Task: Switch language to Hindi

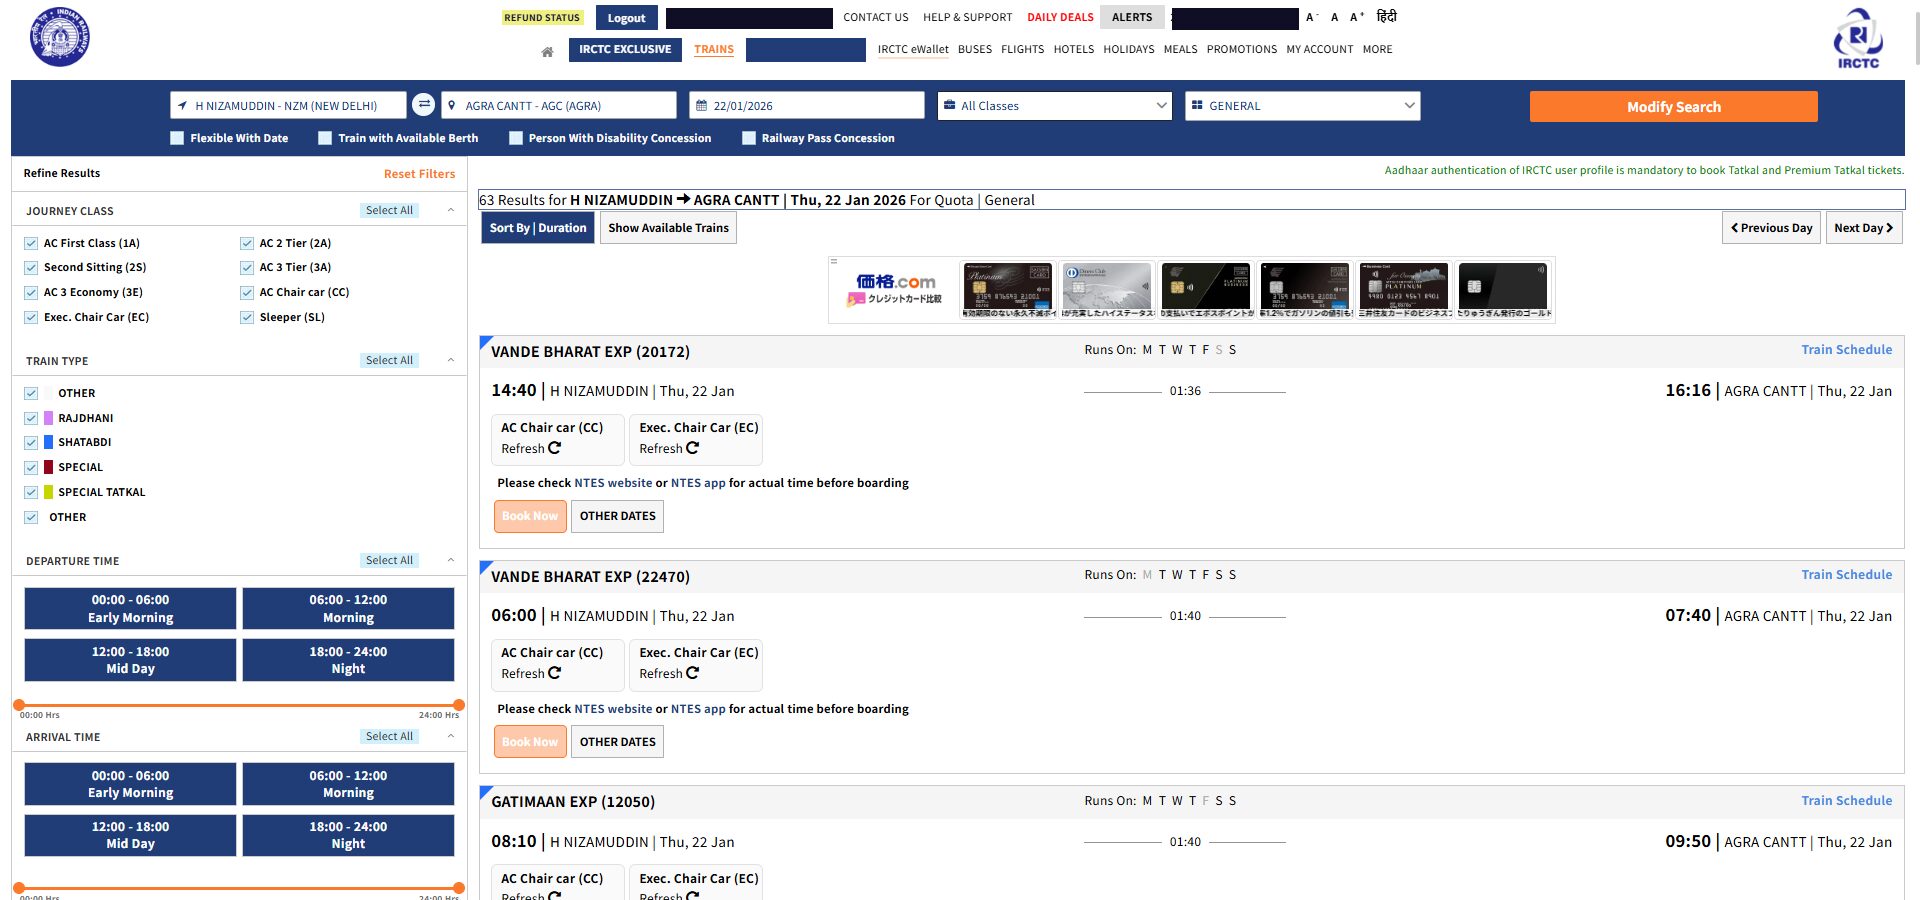Action: coord(1386,17)
